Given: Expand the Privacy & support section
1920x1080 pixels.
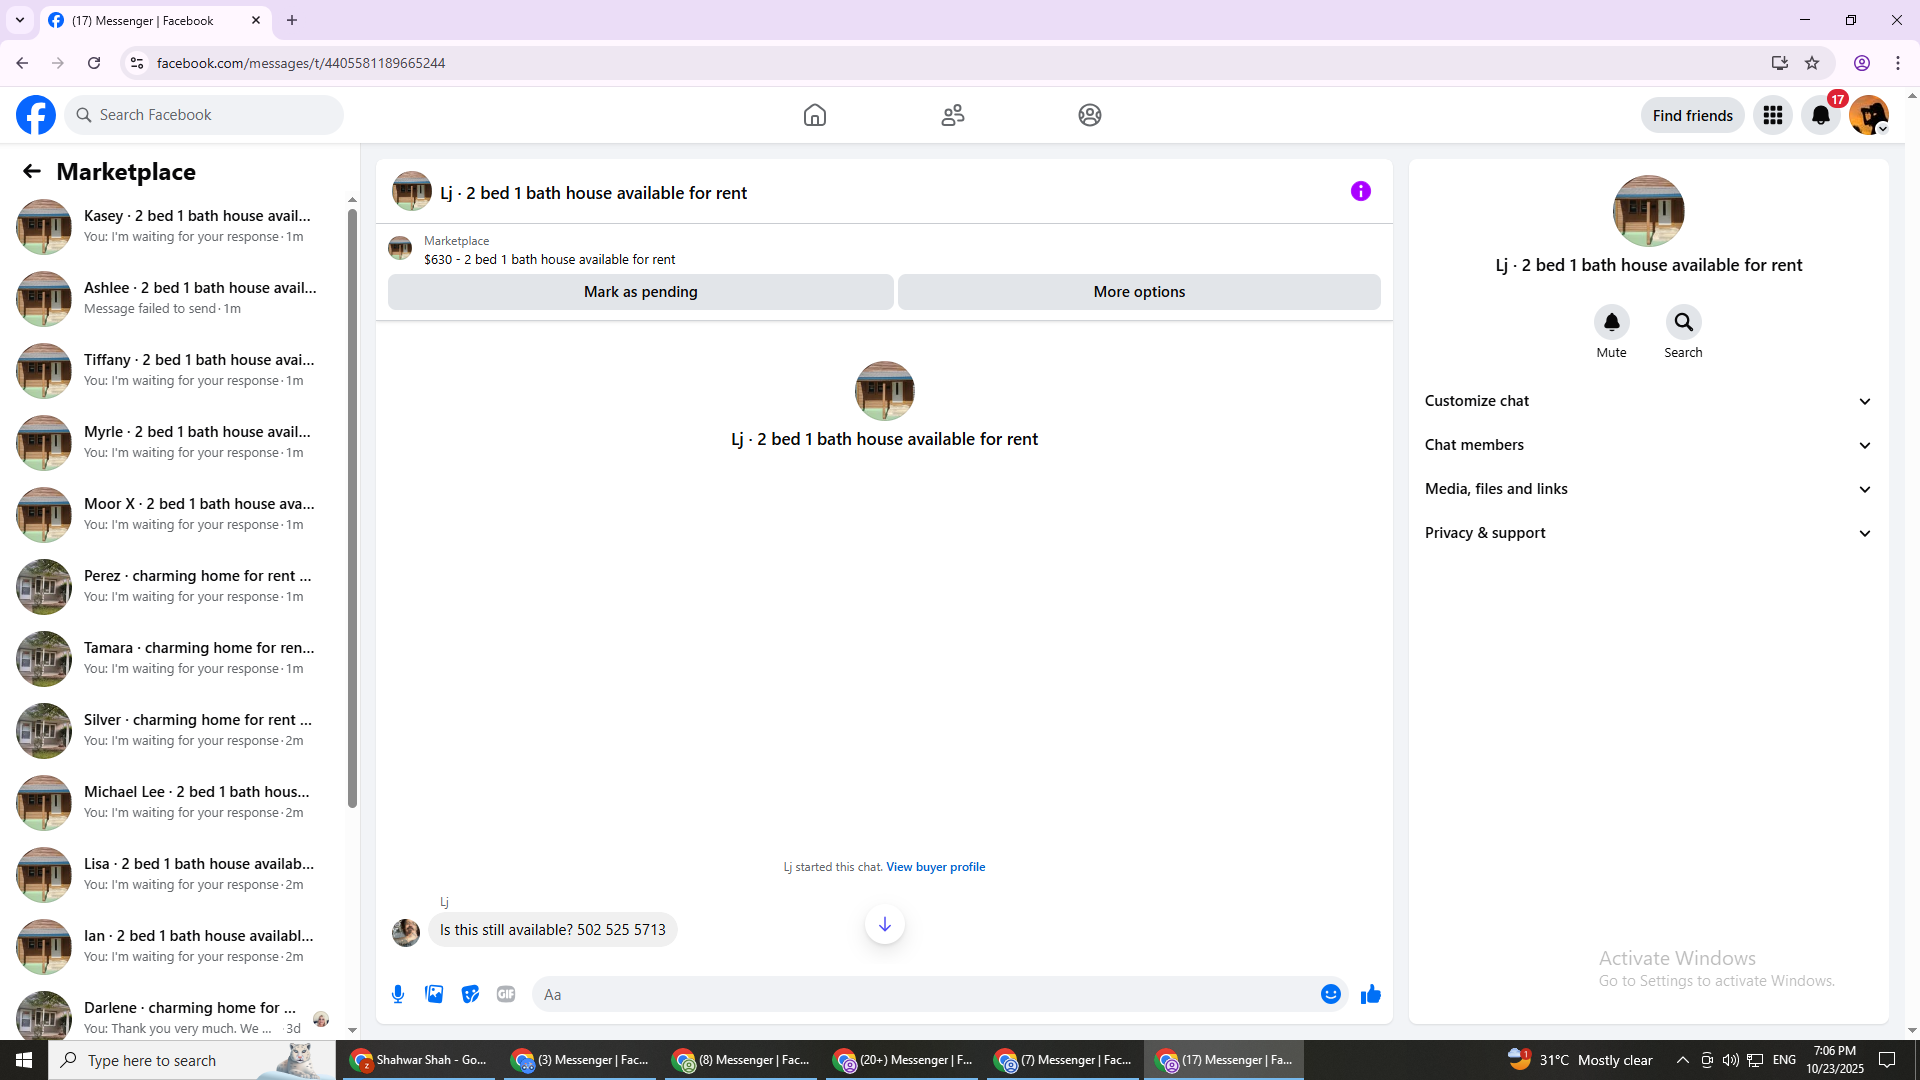Looking at the screenshot, I should coord(1648,533).
